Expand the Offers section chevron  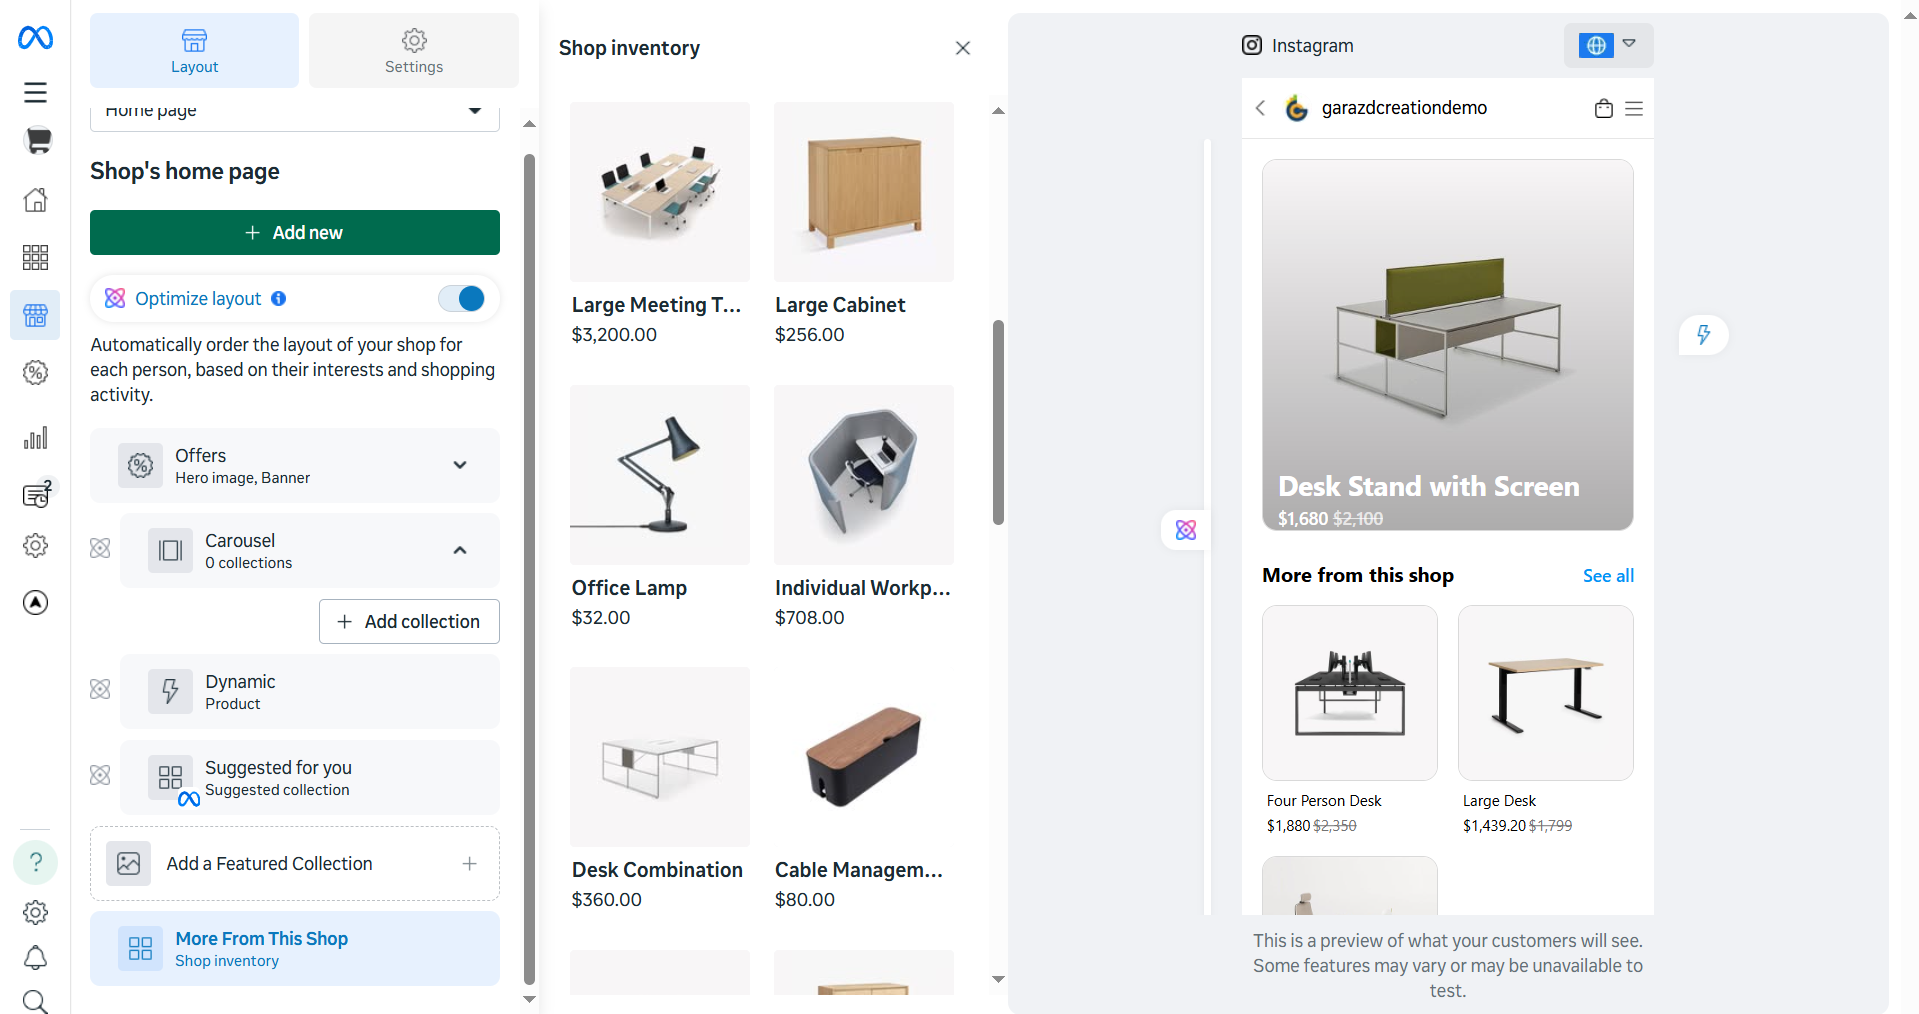tap(460, 465)
